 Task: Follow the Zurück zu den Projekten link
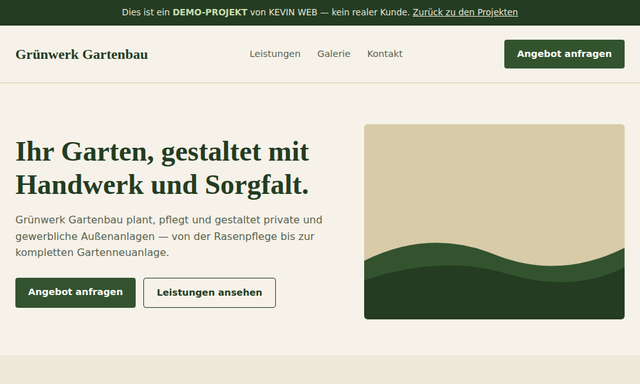tap(465, 12)
